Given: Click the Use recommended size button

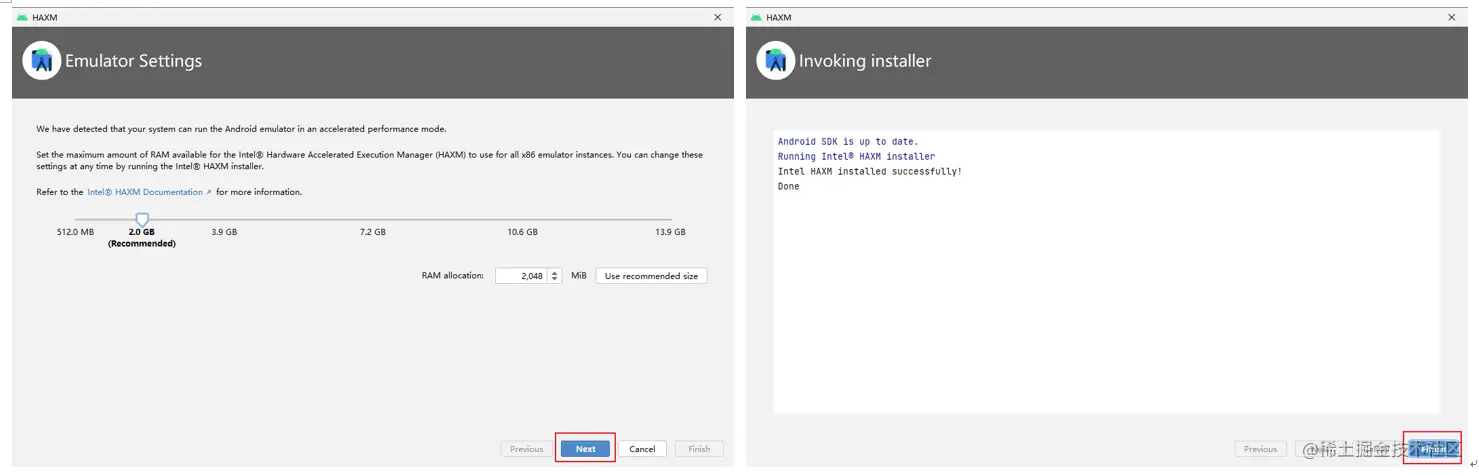Looking at the screenshot, I should point(651,276).
